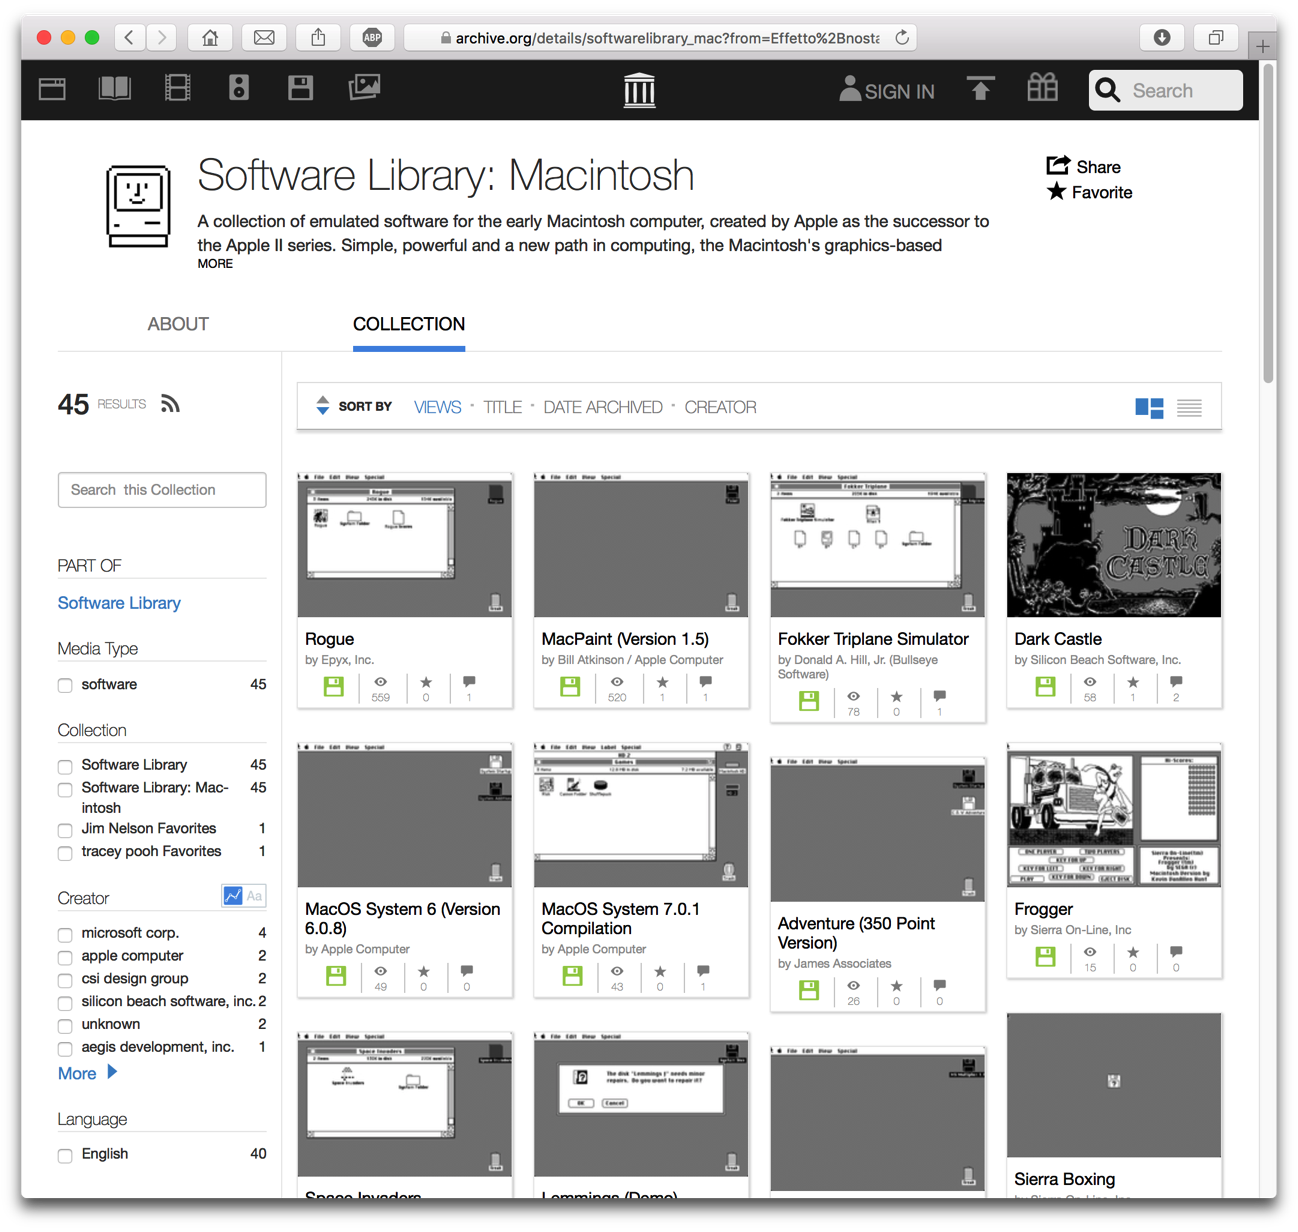Toggle sort order arrows next to SORT BY
1298x1232 pixels.
pyautogui.click(x=322, y=406)
